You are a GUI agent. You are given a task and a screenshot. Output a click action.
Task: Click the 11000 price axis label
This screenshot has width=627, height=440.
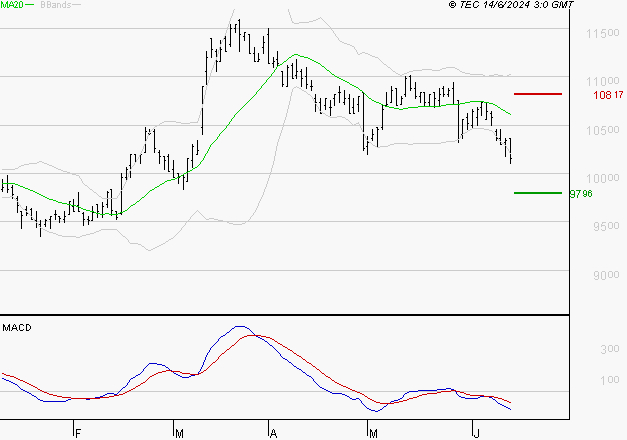tap(603, 82)
